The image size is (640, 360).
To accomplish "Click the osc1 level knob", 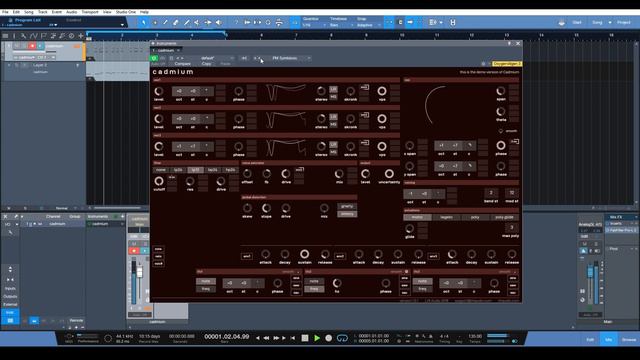I will 159,91.
